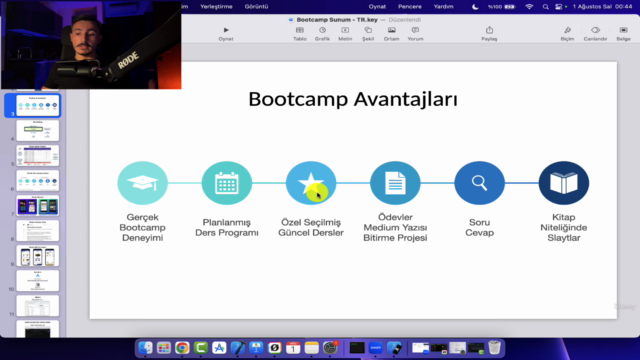Screen dimensions: 640x360
Task: Open the Paylaş share options
Action: [489, 30]
